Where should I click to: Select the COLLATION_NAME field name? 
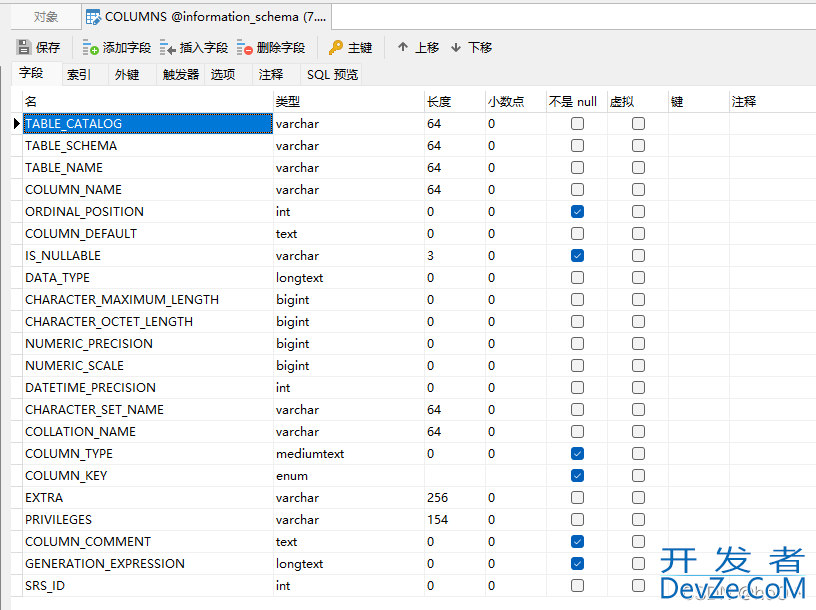tap(80, 431)
